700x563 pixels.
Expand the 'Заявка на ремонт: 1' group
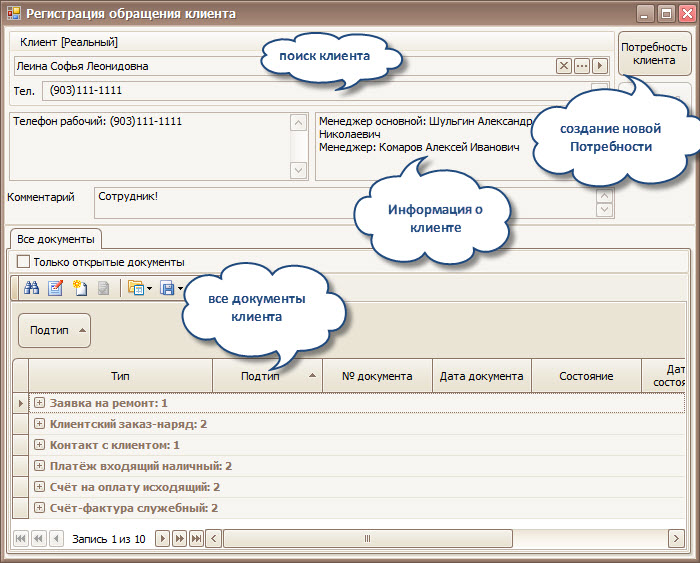[40, 402]
